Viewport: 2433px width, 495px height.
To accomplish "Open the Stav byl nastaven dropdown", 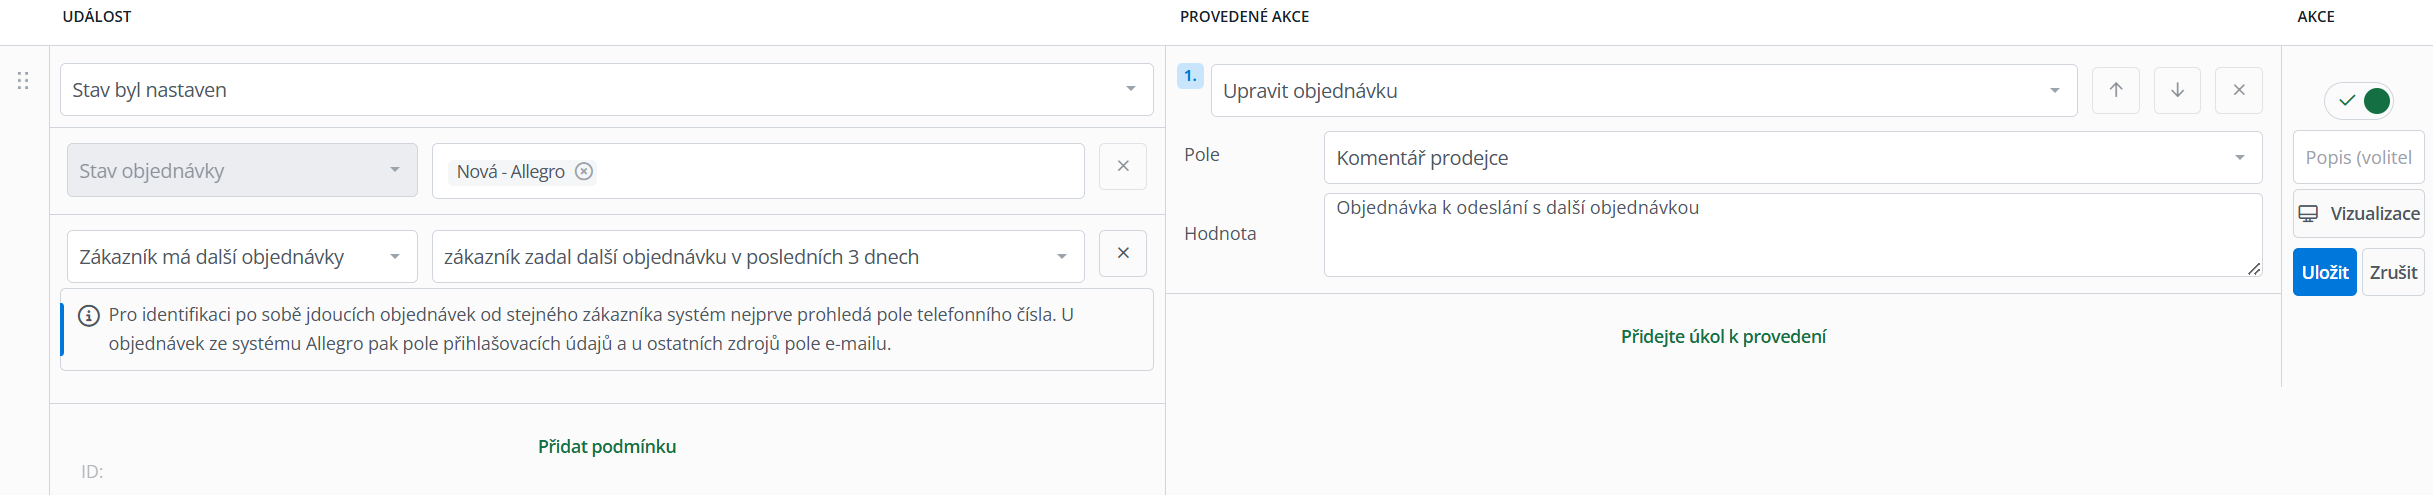I will pyautogui.click(x=606, y=90).
